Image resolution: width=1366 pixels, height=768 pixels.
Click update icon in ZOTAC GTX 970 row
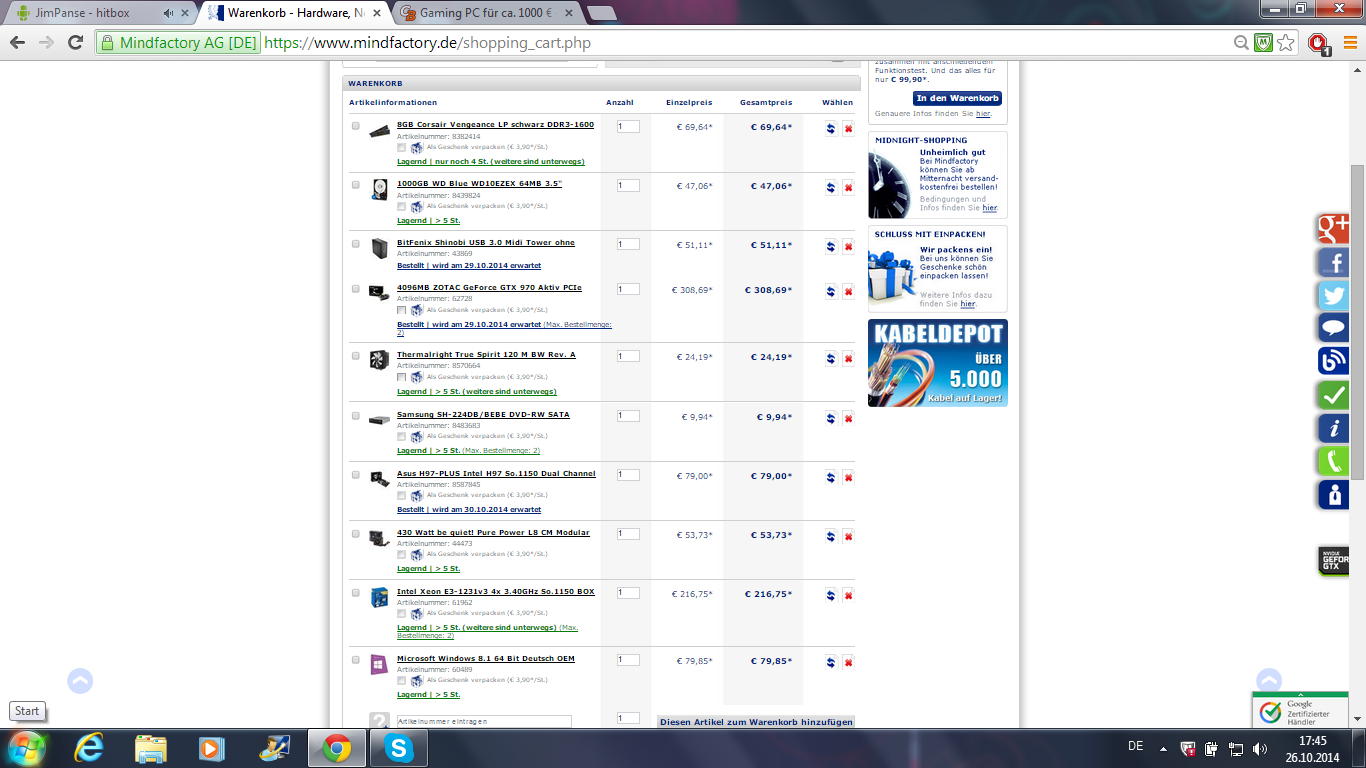click(831, 292)
